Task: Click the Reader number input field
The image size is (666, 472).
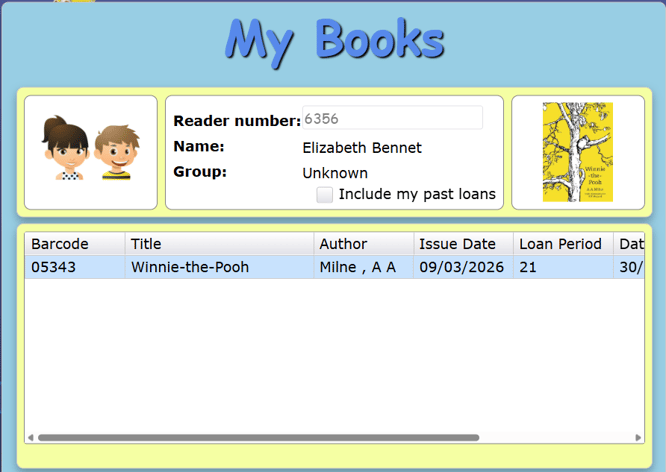Action: pos(392,119)
